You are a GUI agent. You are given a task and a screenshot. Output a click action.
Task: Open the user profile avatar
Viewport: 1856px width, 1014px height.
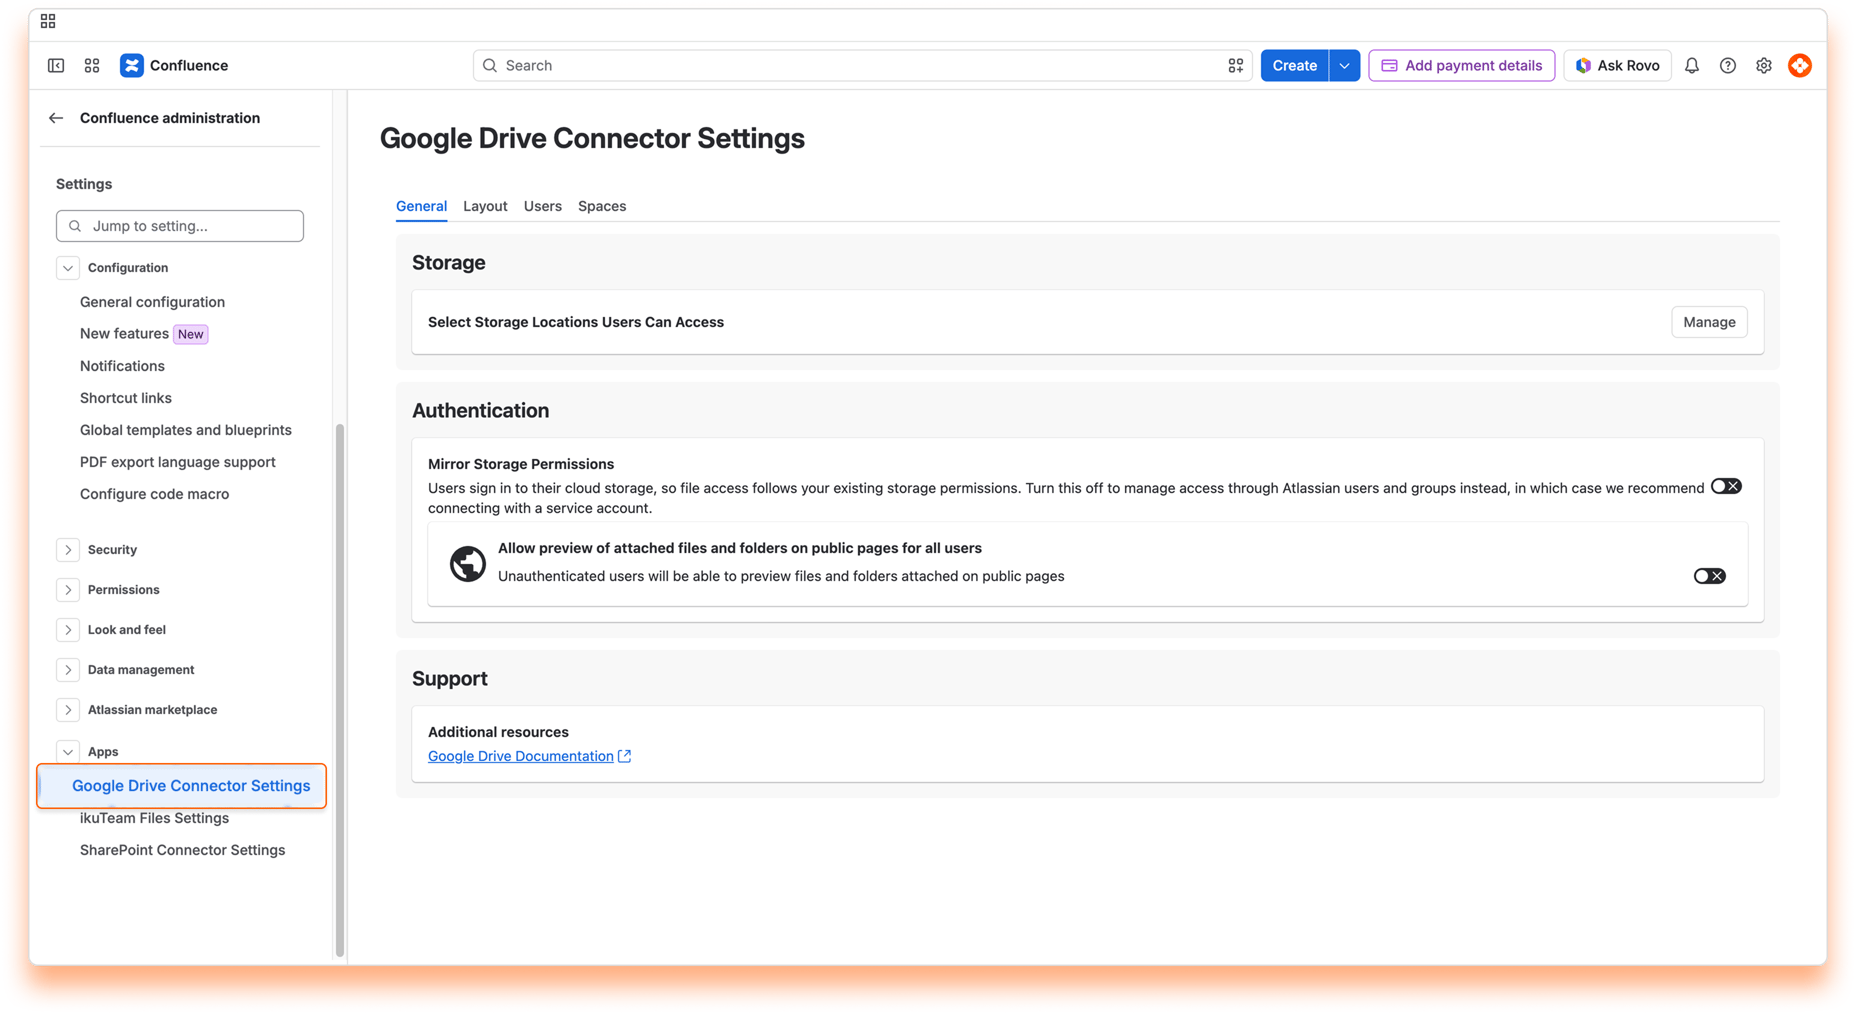[1800, 65]
